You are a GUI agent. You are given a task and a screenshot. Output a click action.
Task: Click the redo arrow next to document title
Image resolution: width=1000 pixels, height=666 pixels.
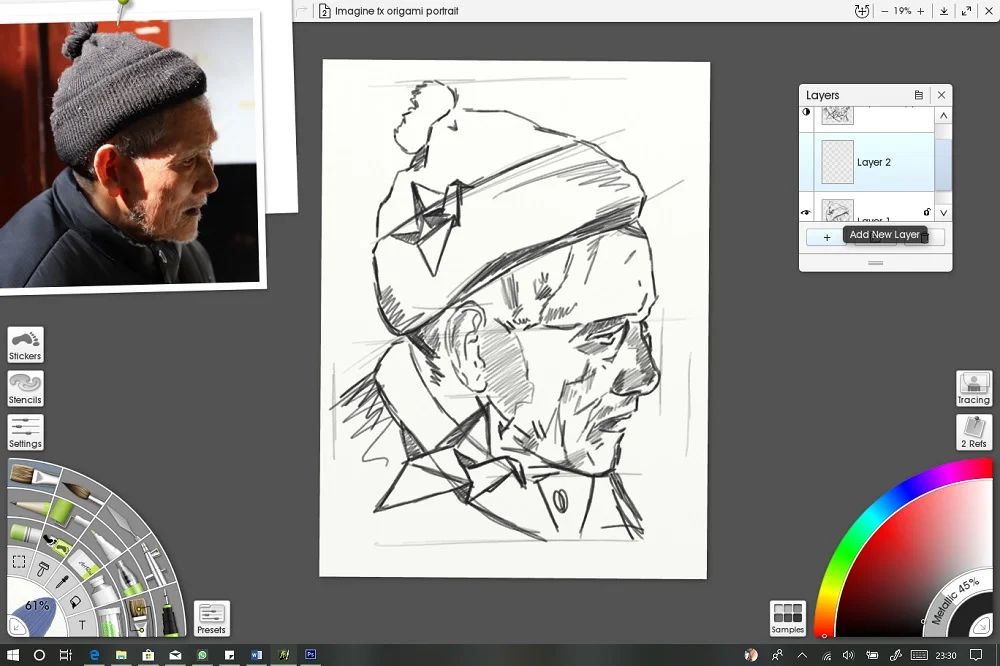302,11
